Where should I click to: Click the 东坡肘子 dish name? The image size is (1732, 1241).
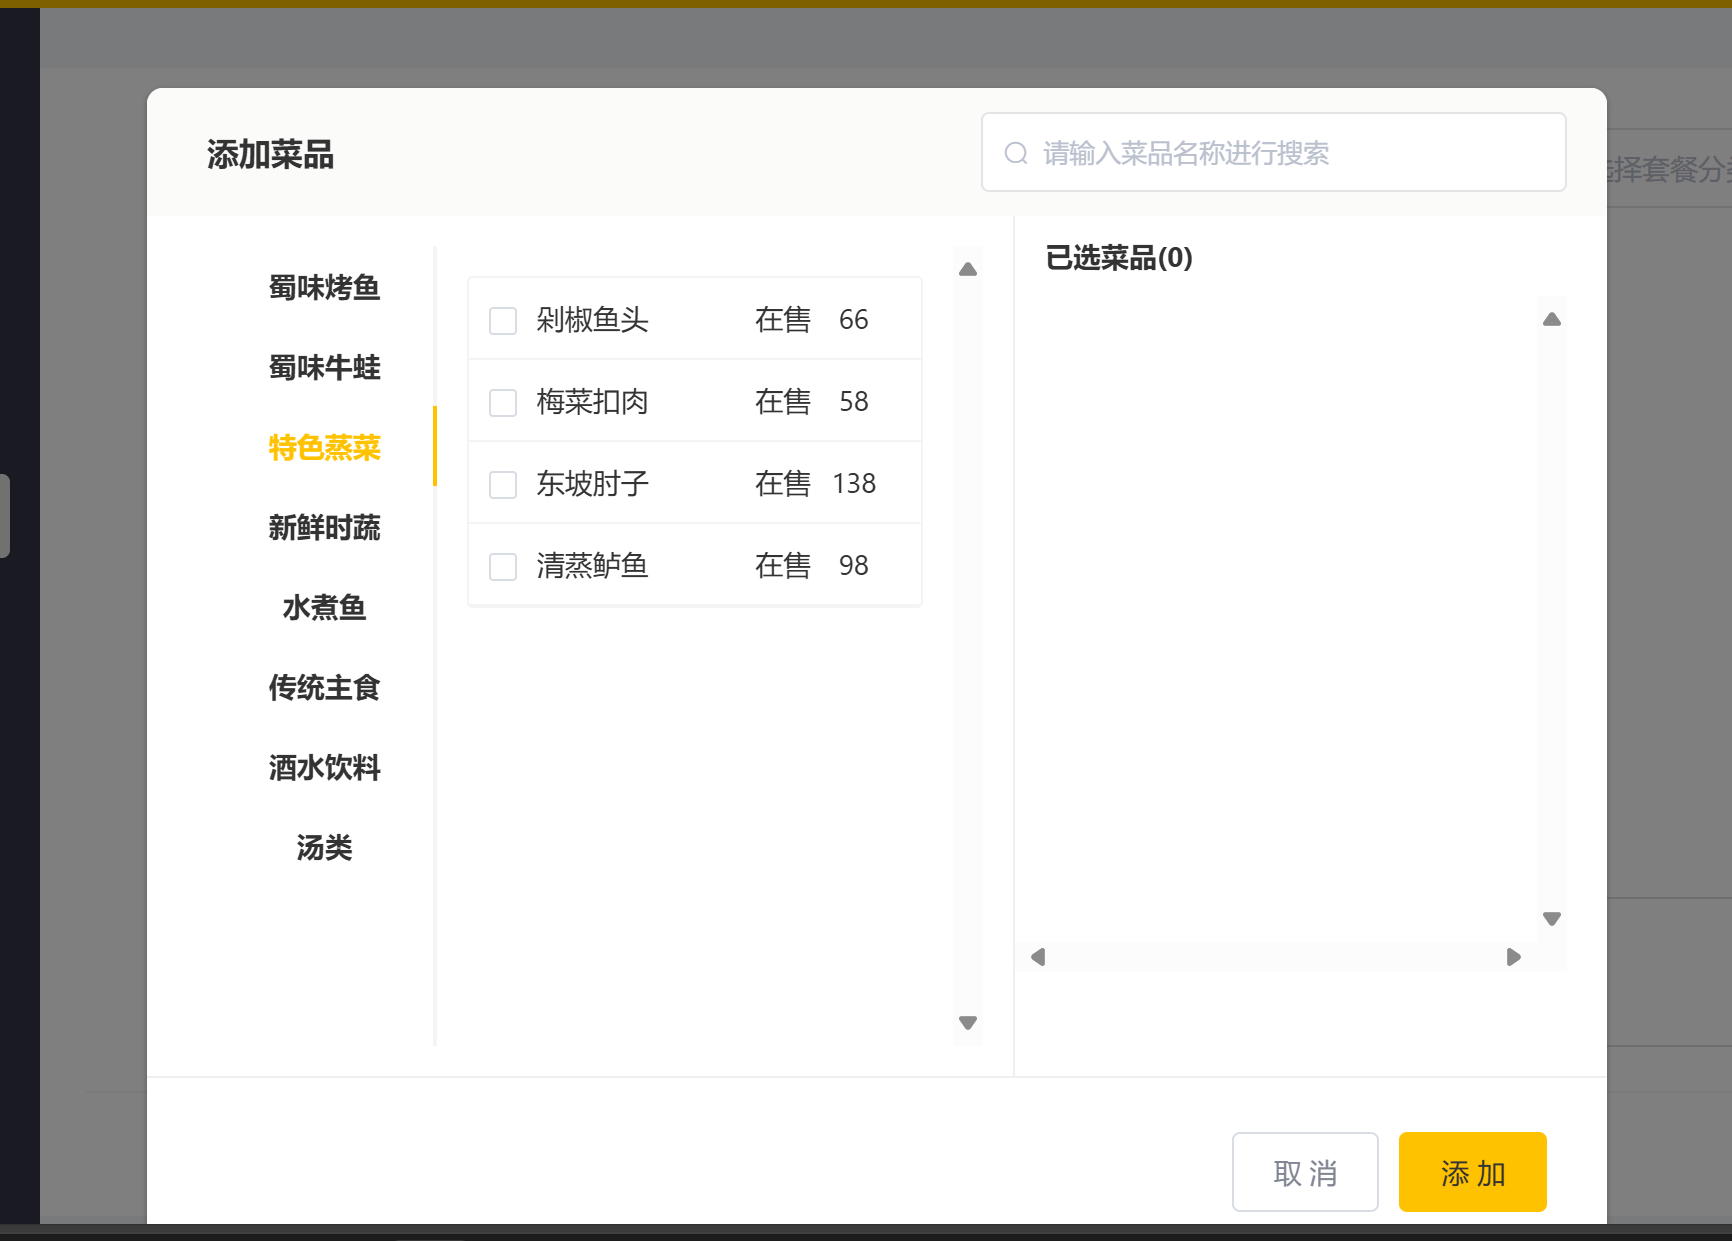(x=592, y=484)
